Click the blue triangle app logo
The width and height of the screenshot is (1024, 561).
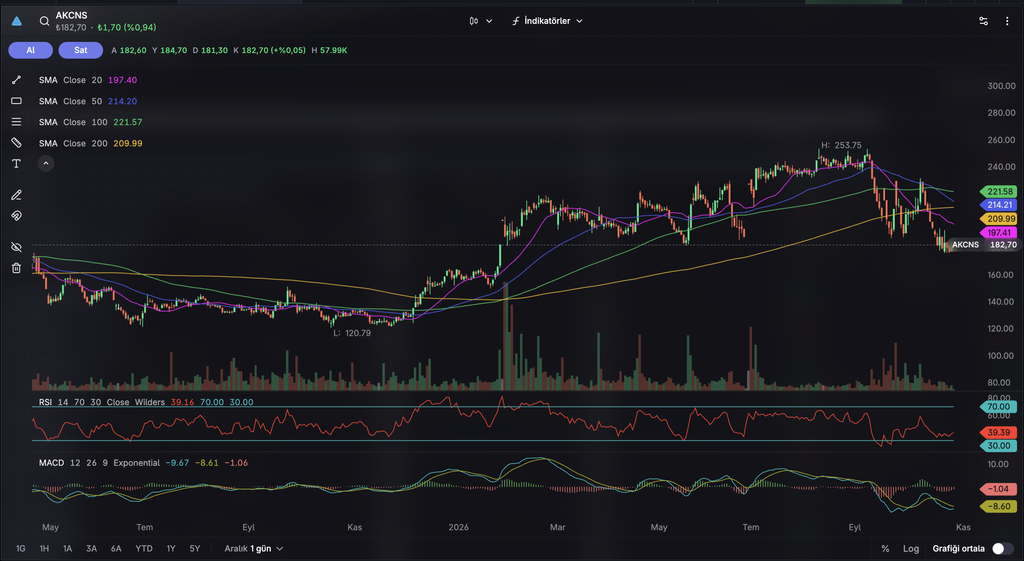point(17,21)
